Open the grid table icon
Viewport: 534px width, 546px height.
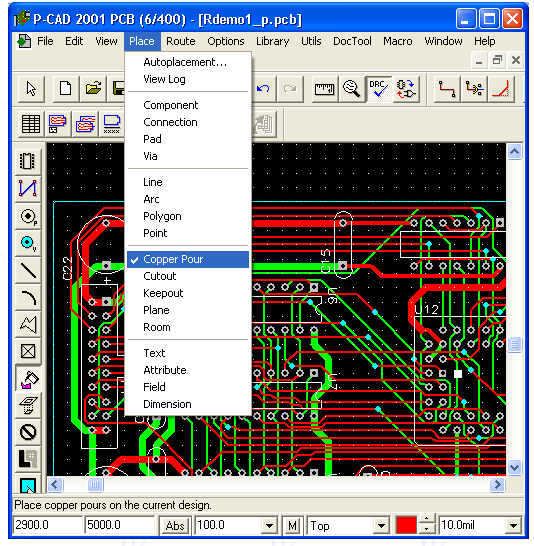click(31, 124)
